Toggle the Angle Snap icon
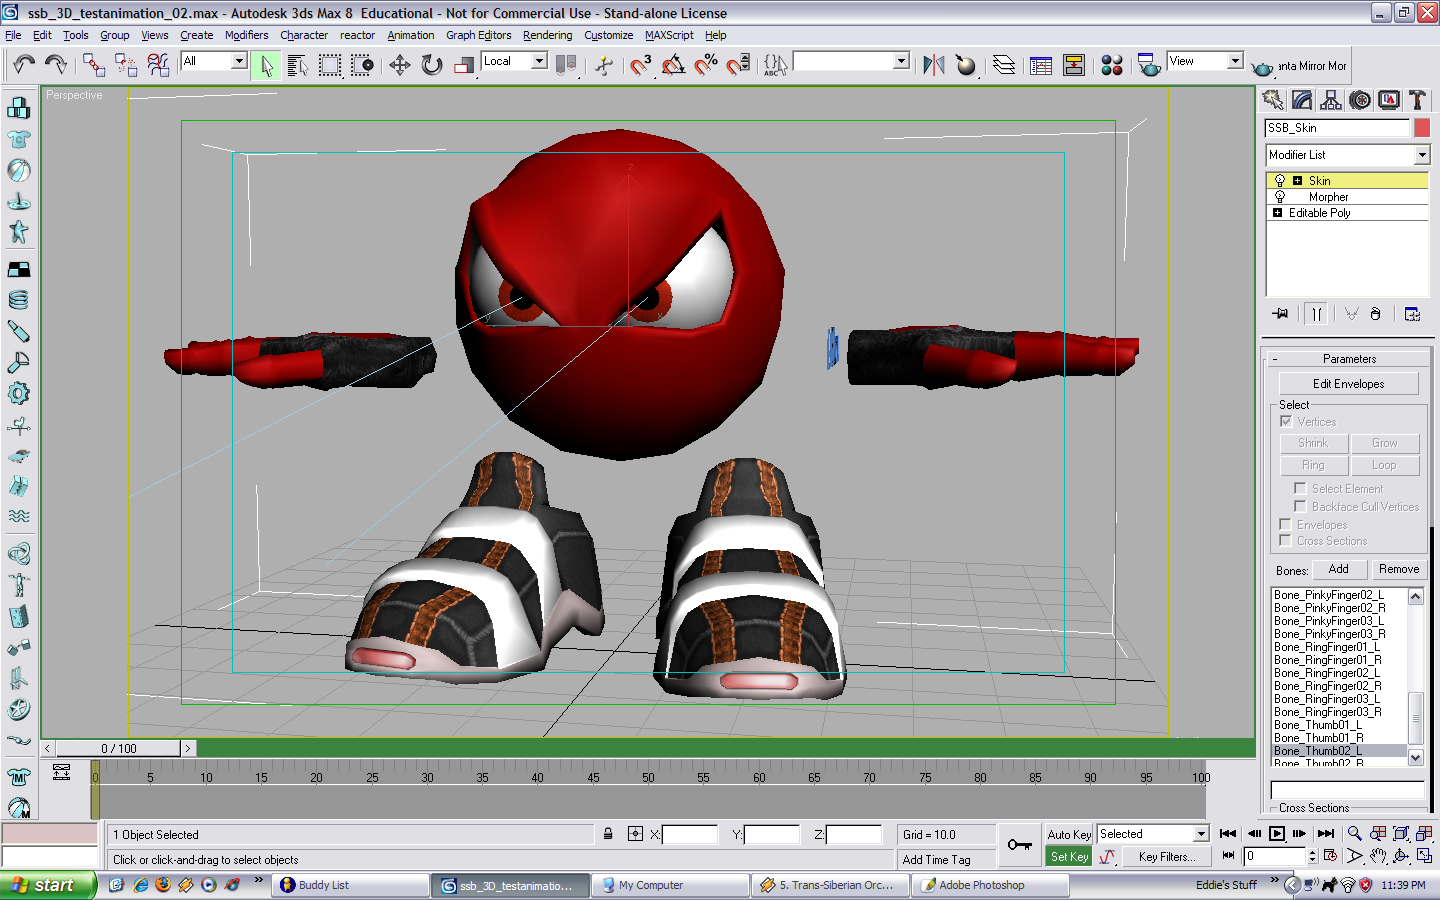The height and width of the screenshot is (900, 1440). (673, 65)
